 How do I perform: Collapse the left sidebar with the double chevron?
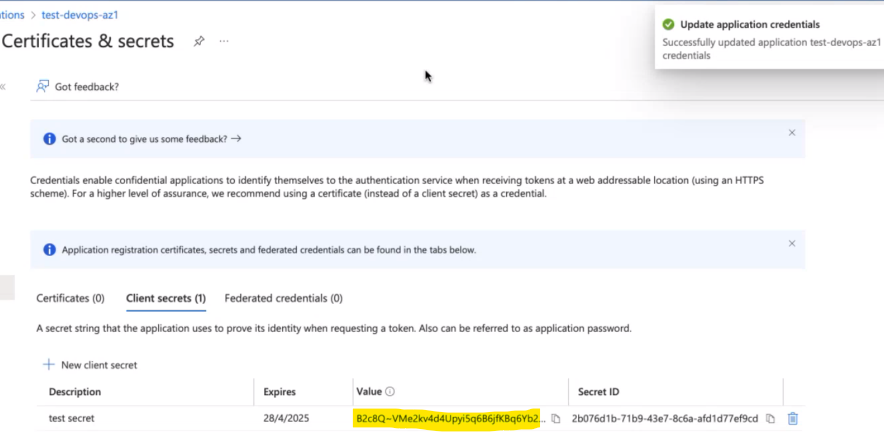coord(3,87)
